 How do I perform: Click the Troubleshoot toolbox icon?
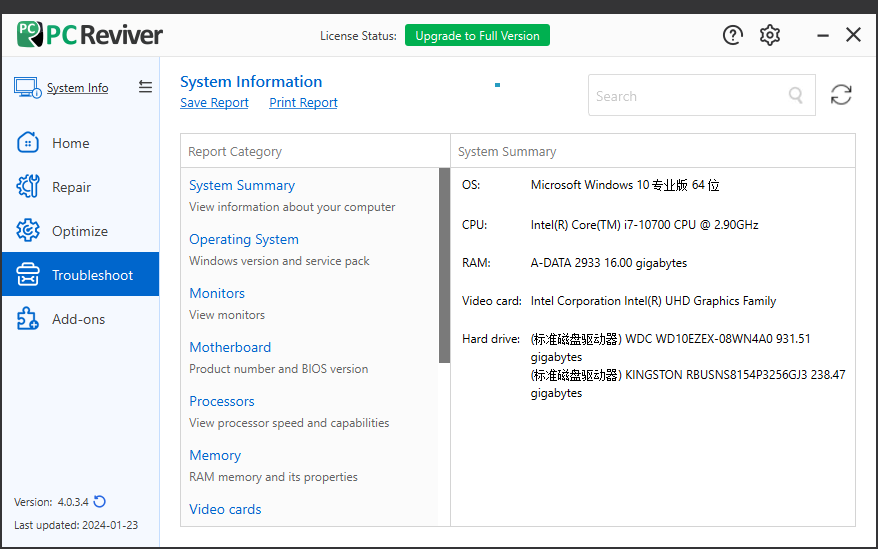[28, 274]
